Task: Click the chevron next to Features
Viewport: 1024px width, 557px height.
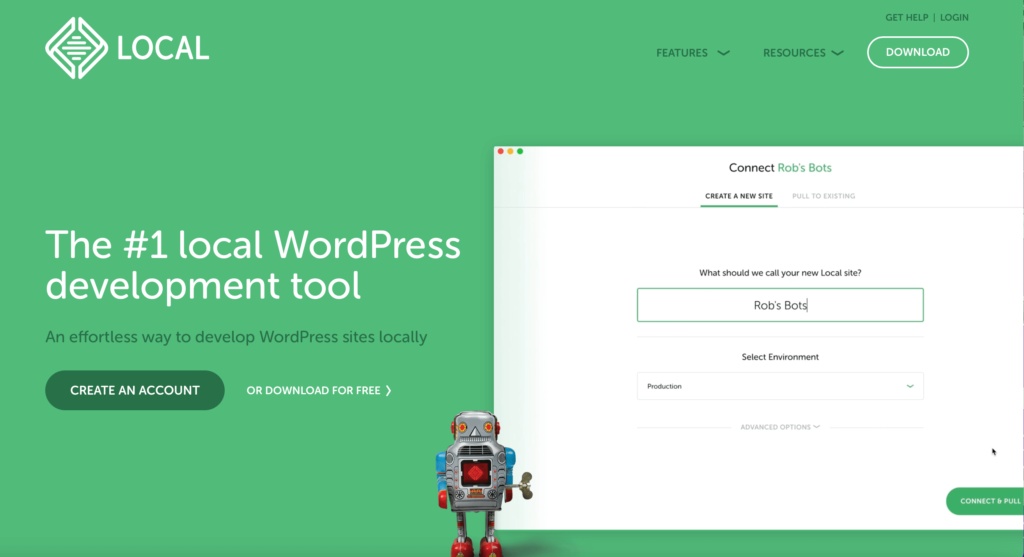Action: point(723,53)
